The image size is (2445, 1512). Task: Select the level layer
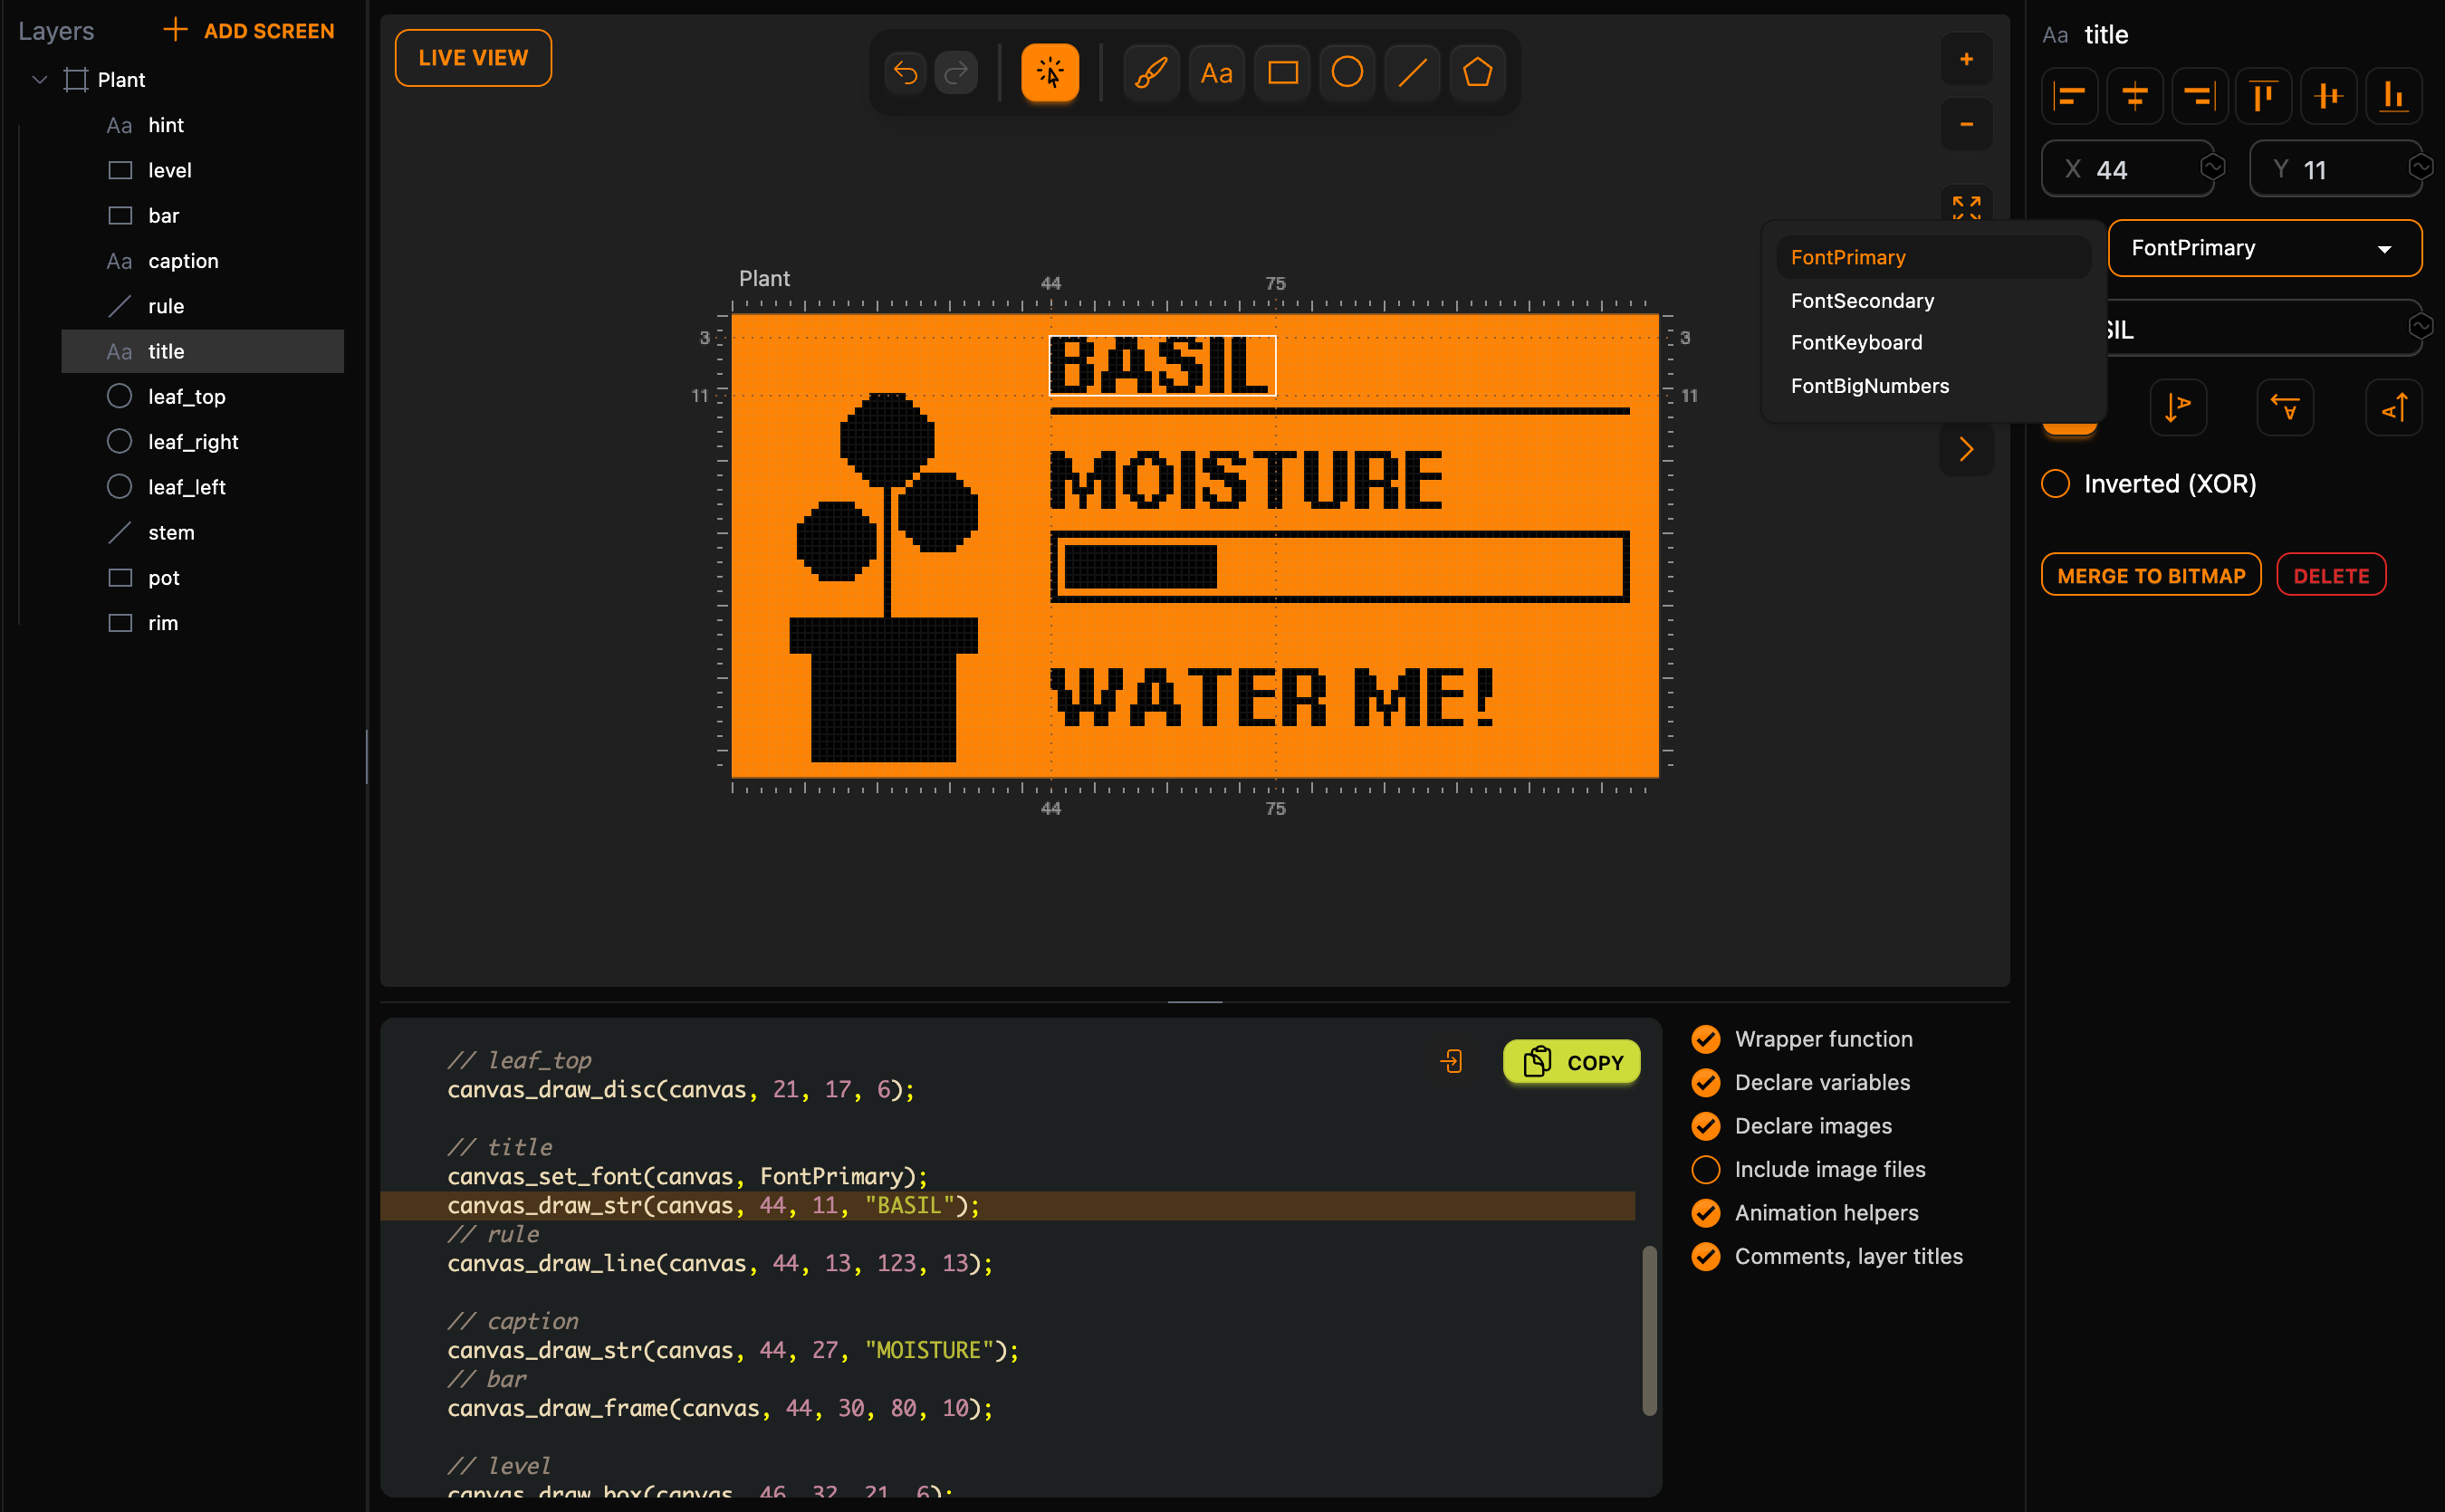[203, 170]
